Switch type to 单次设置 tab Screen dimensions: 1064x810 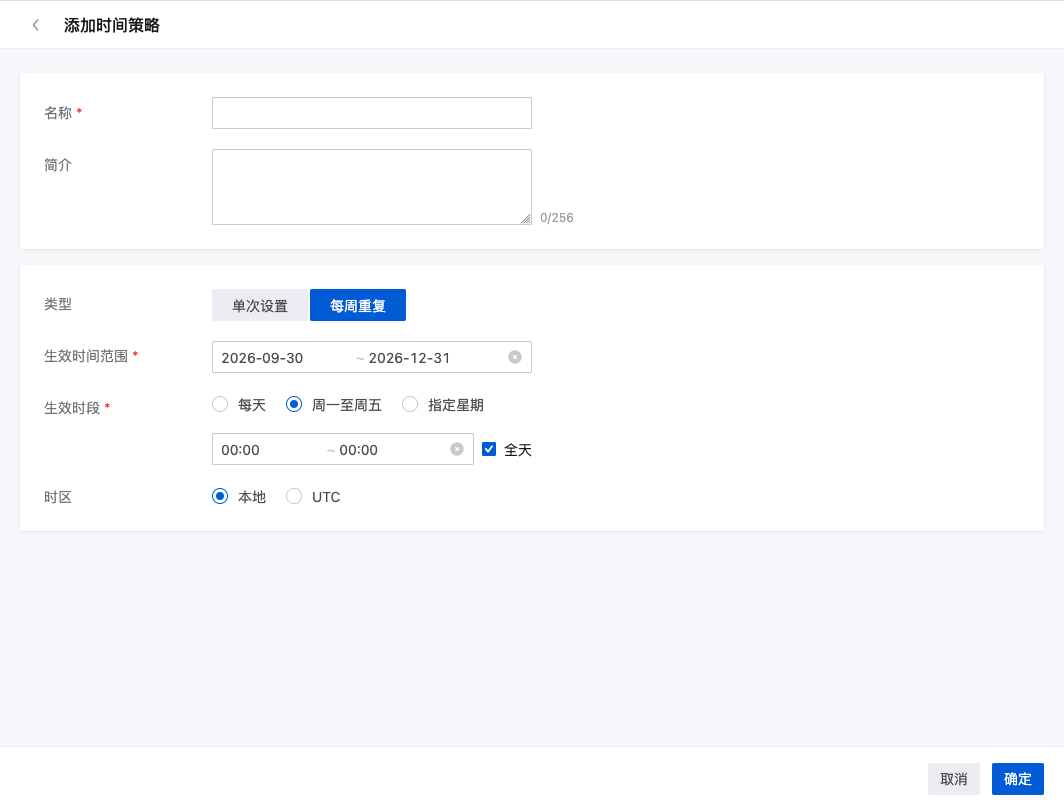pyautogui.click(x=260, y=305)
